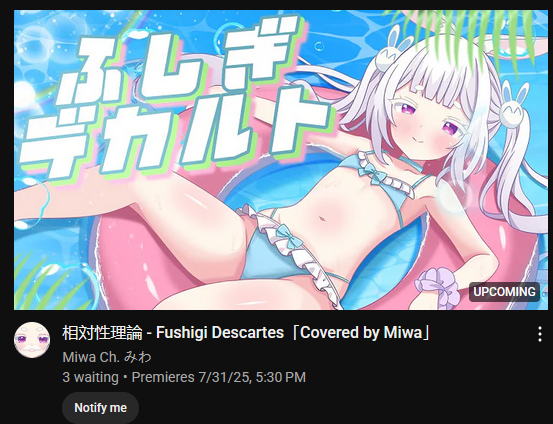Click the Covered by Miwa part of the title
The width and height of the screenshot is (553, 424).
(361, 332)
